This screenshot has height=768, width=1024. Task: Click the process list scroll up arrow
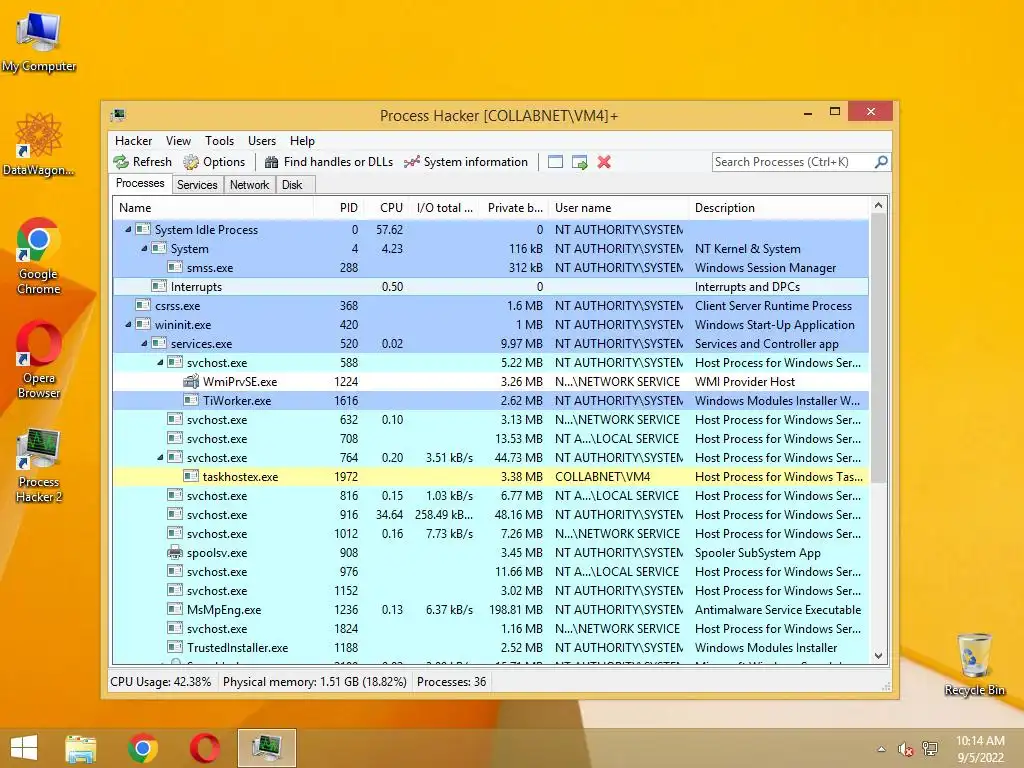coord(878,206)
